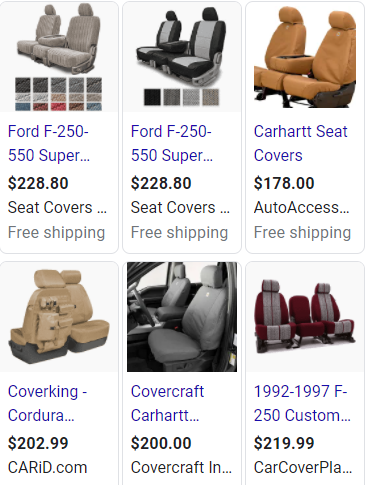The width and height of the screenshot is (369, 485).
Task: Open first Ford F-250-550 Super title link
Action: pos(49,143)
